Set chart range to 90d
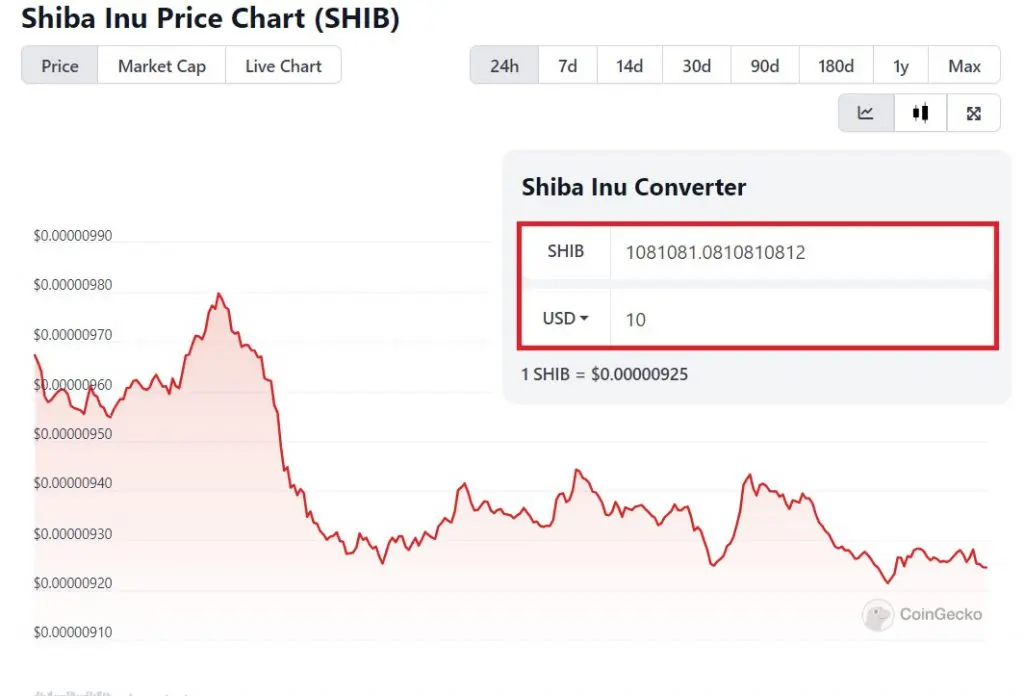Viewport: 1024px width, 696px height. coord(765,65)
